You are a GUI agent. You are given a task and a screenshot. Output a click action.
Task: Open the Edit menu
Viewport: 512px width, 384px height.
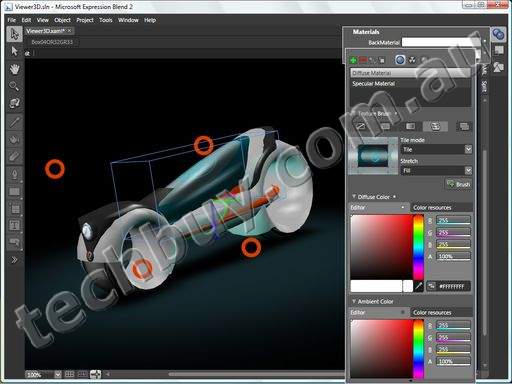(x=26, y=20)
